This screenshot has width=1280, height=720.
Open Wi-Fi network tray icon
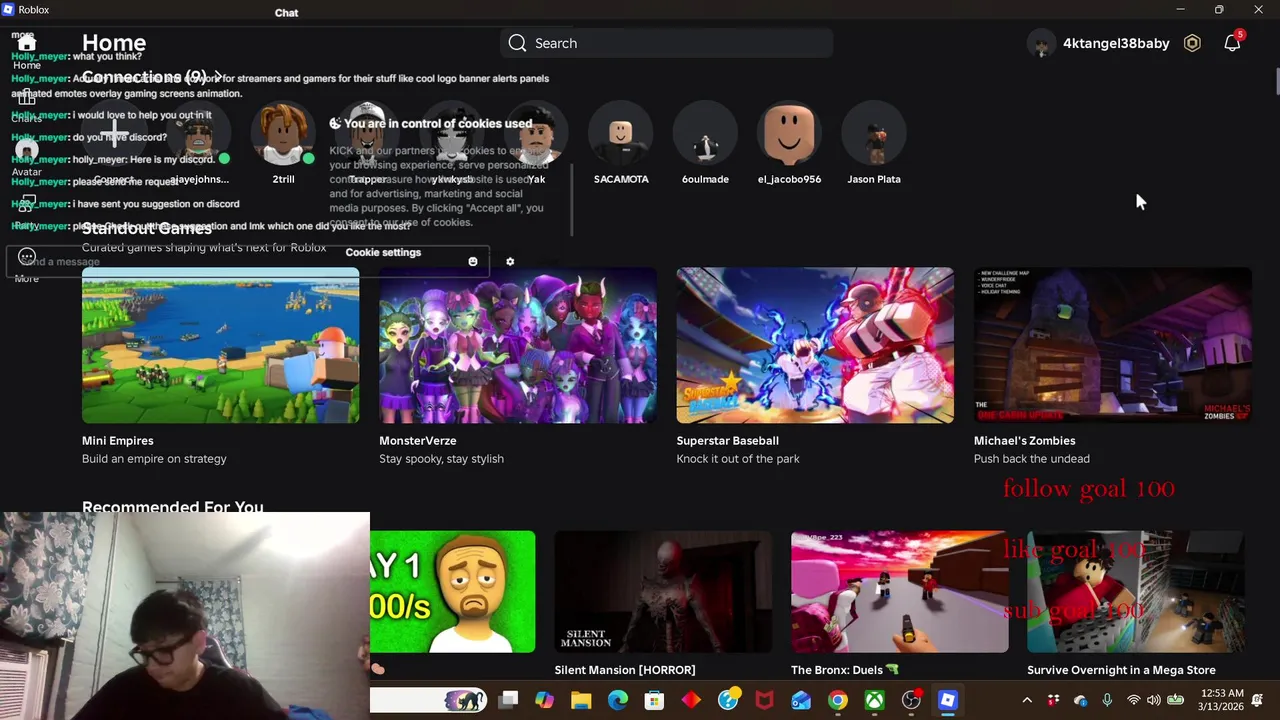tap(1133, 700)
